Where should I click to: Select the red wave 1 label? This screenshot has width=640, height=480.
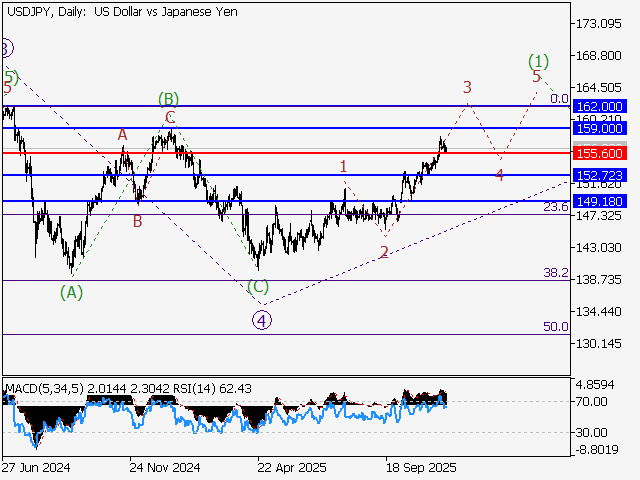pyautogui.click(x=343, y=166)
